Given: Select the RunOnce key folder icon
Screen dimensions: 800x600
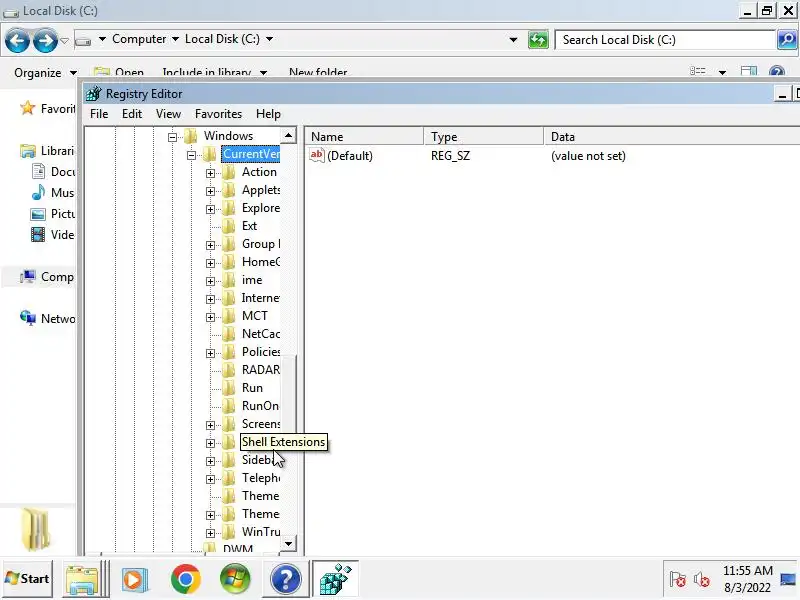Looking at the screenshot, I should (229, 406).
